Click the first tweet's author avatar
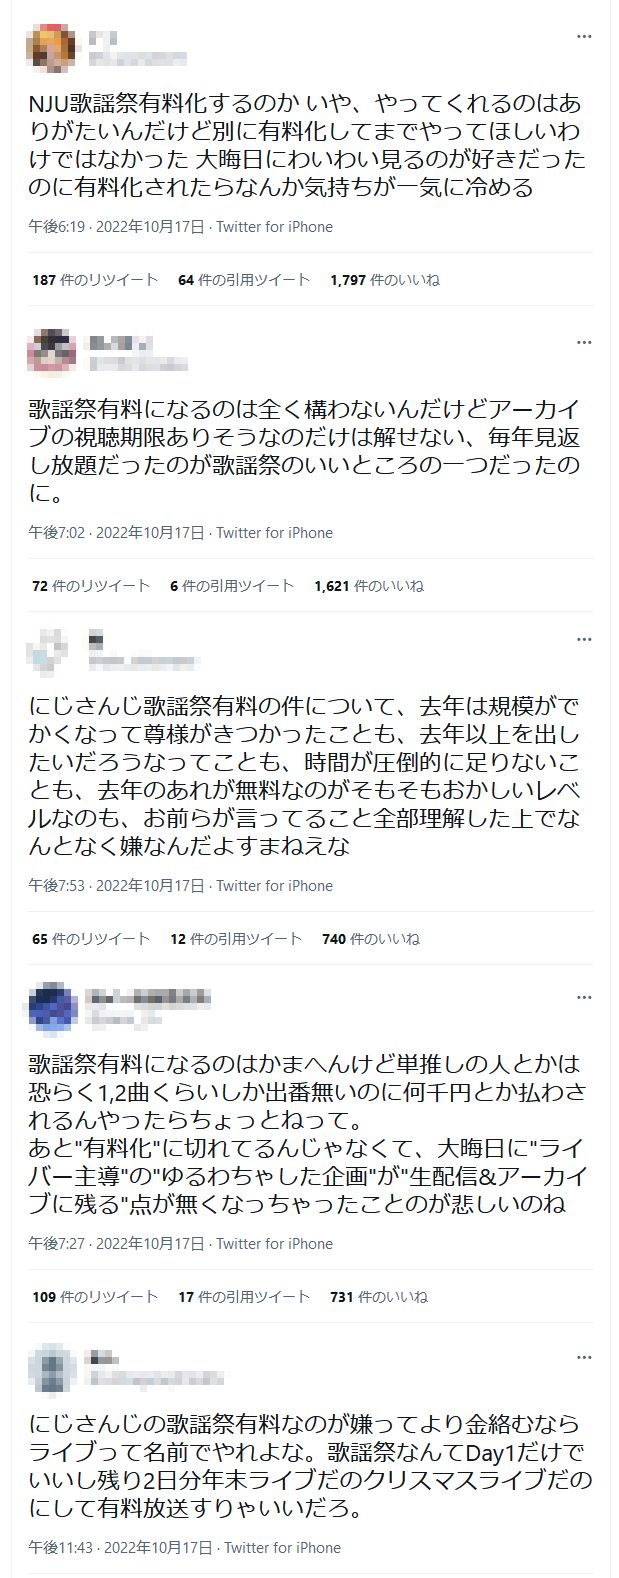This screenshot has height=1578, width=619. (53, 47)
